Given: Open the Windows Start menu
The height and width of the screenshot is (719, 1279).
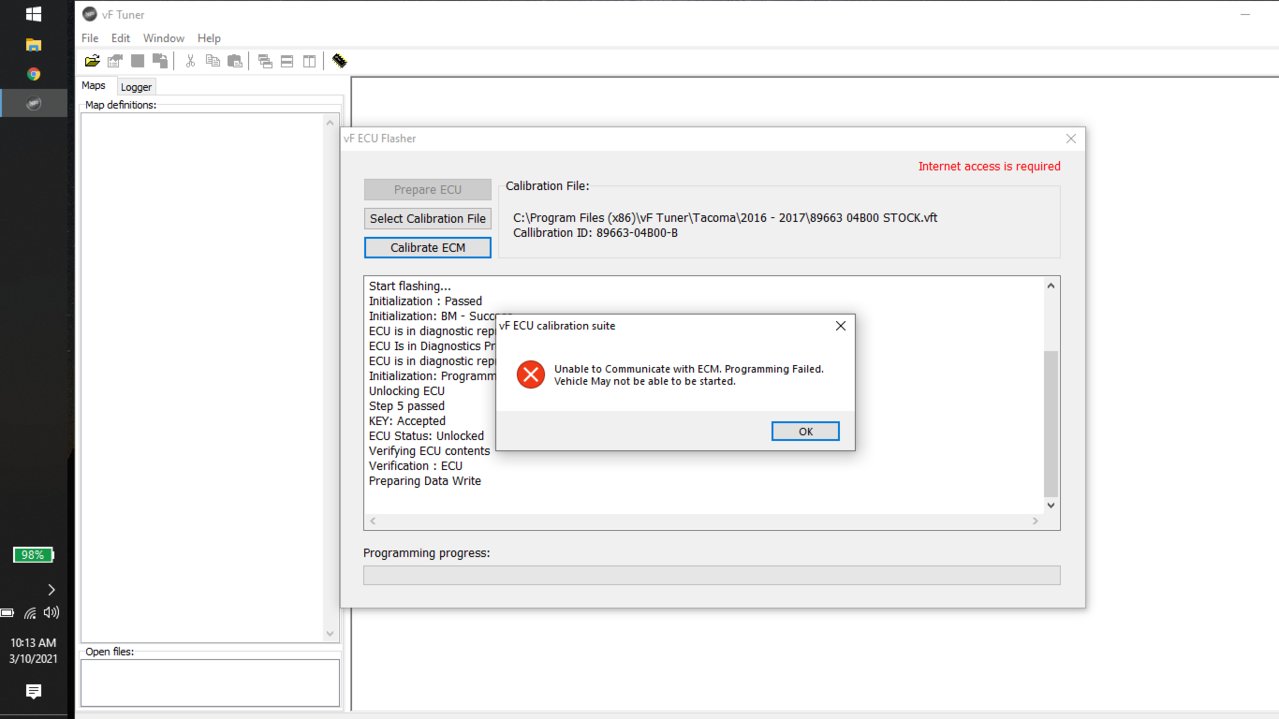Looking at the screenshot, I should click(33, 15).
